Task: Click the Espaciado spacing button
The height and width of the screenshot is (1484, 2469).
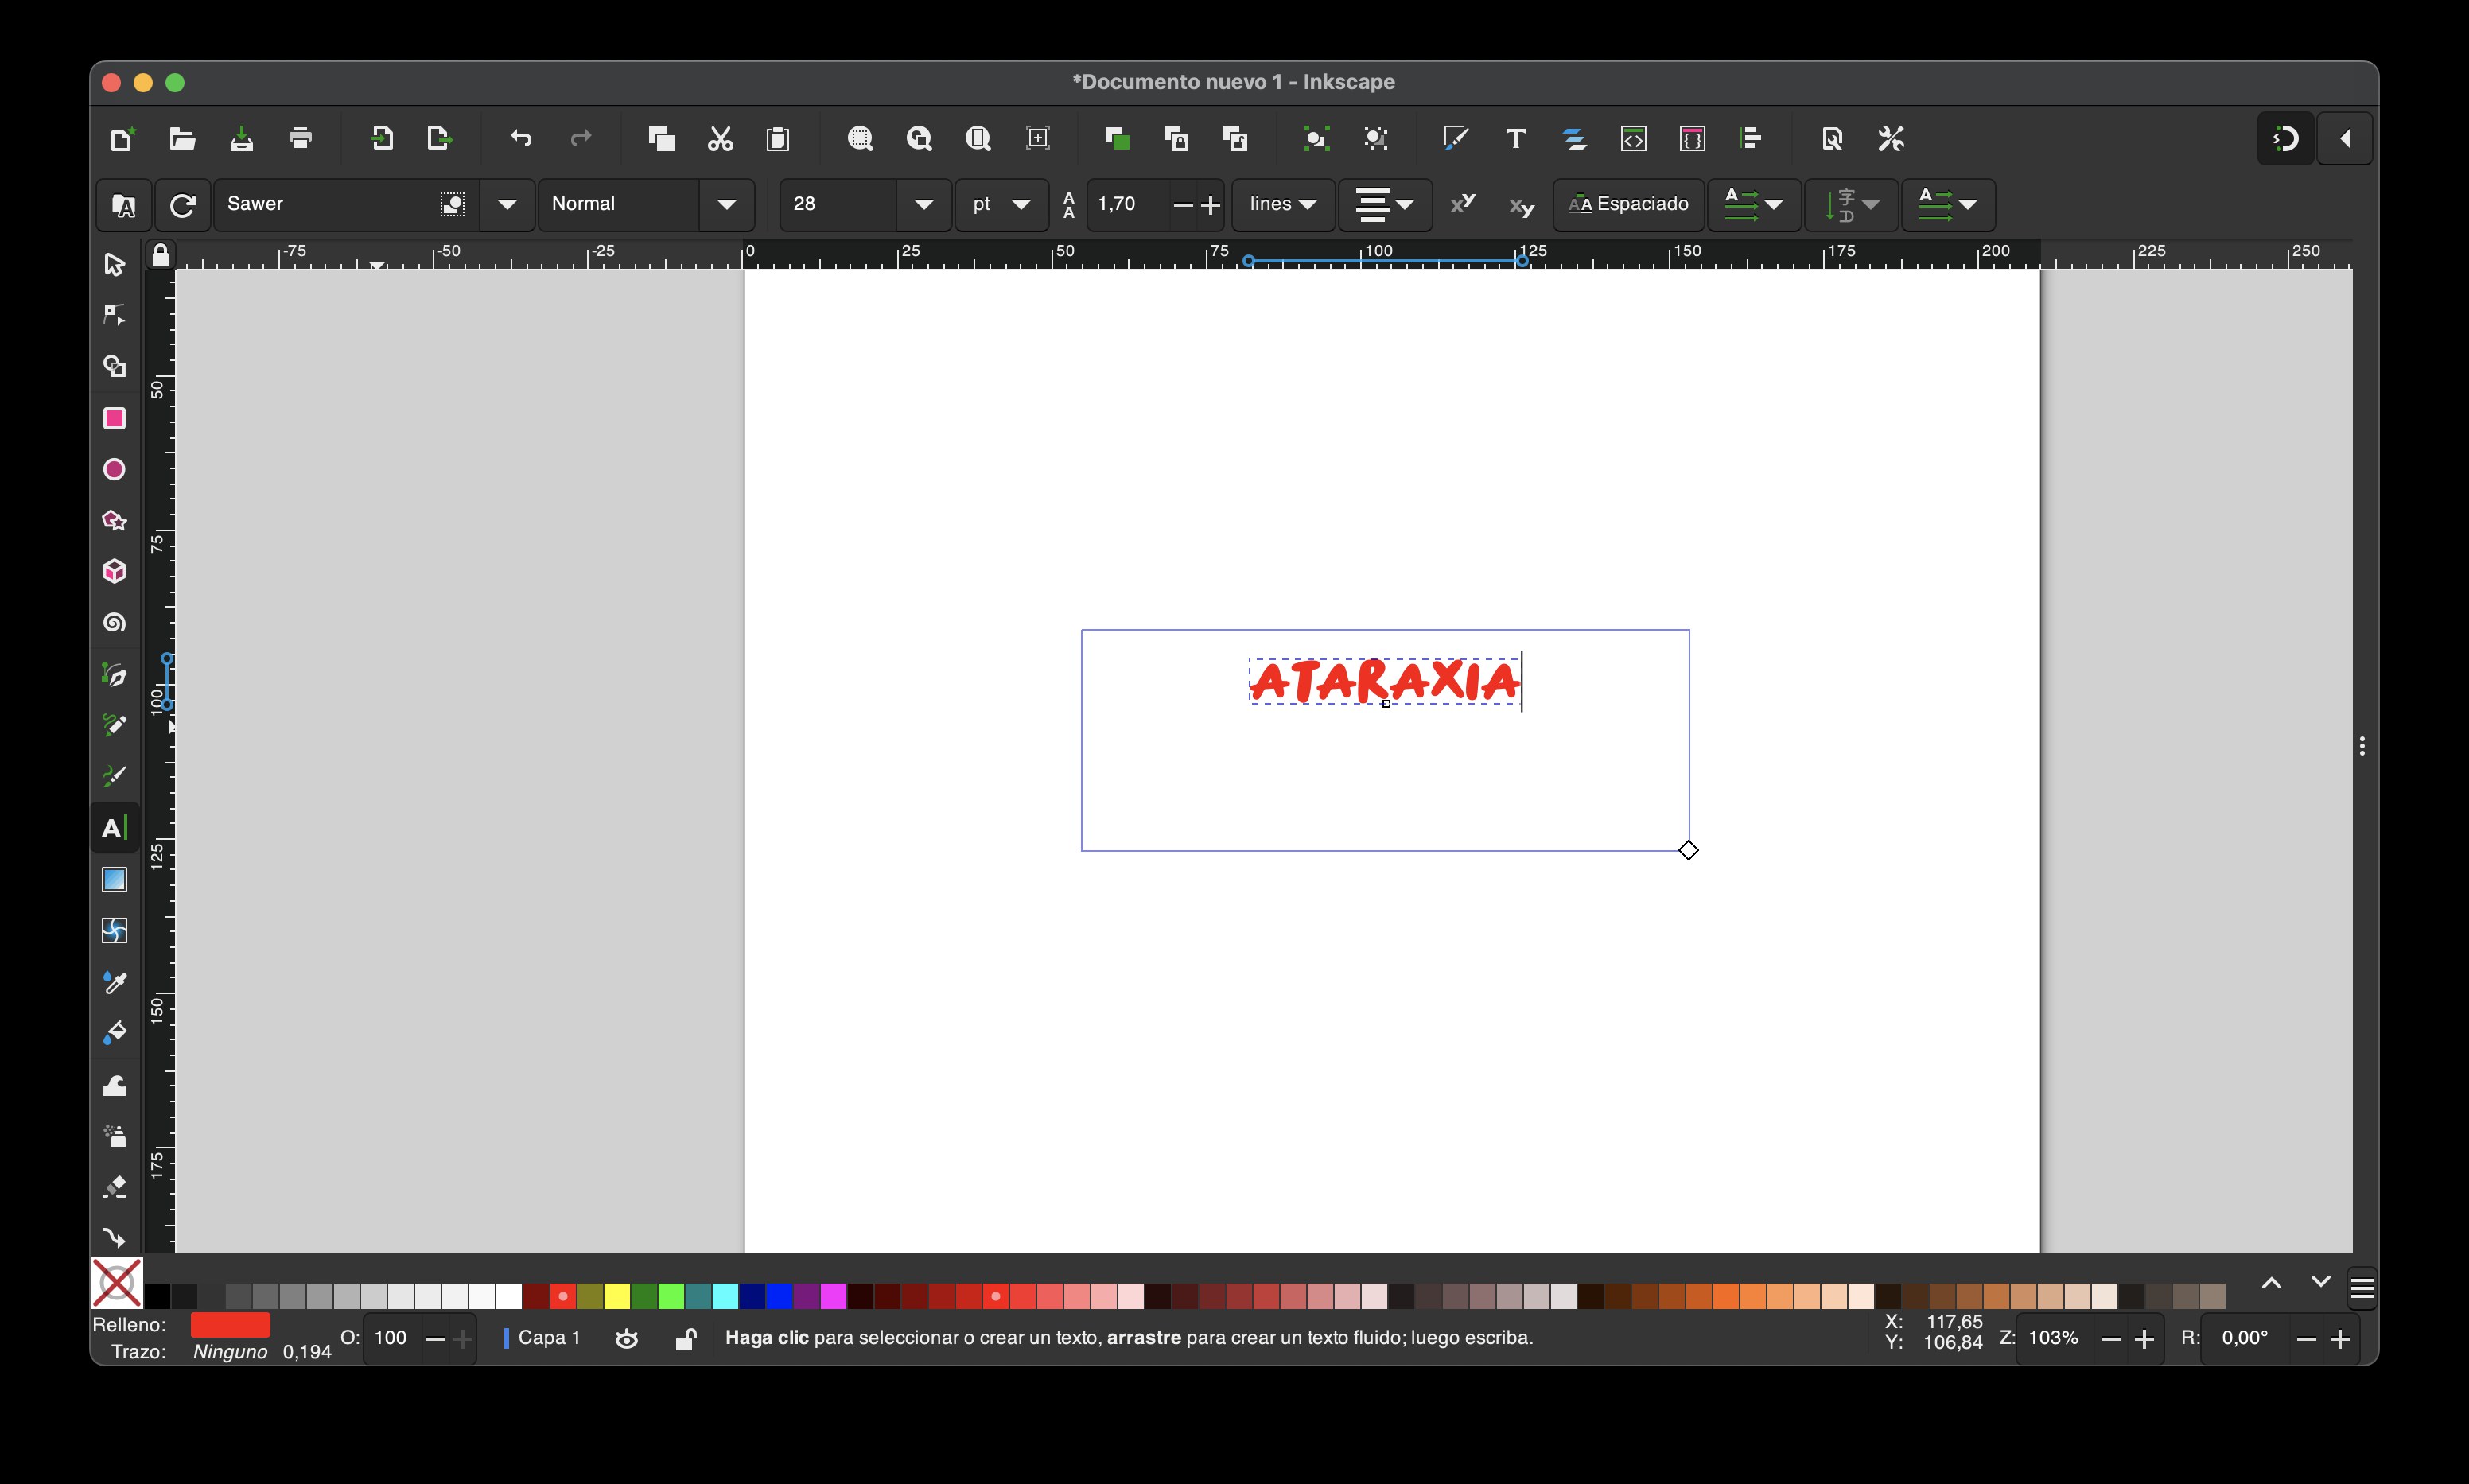Action: [x=1628, y=205]
